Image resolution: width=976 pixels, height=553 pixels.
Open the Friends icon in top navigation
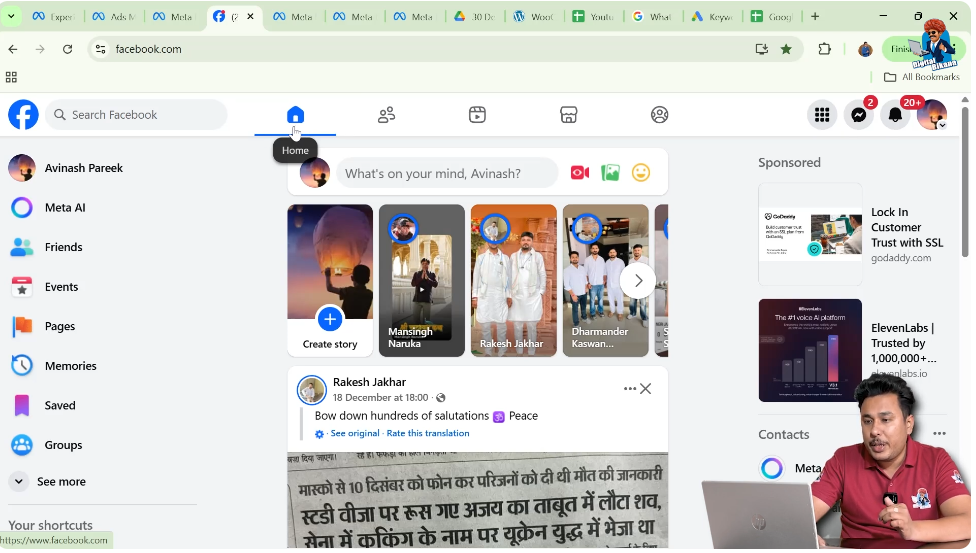(x=386, y=115)
